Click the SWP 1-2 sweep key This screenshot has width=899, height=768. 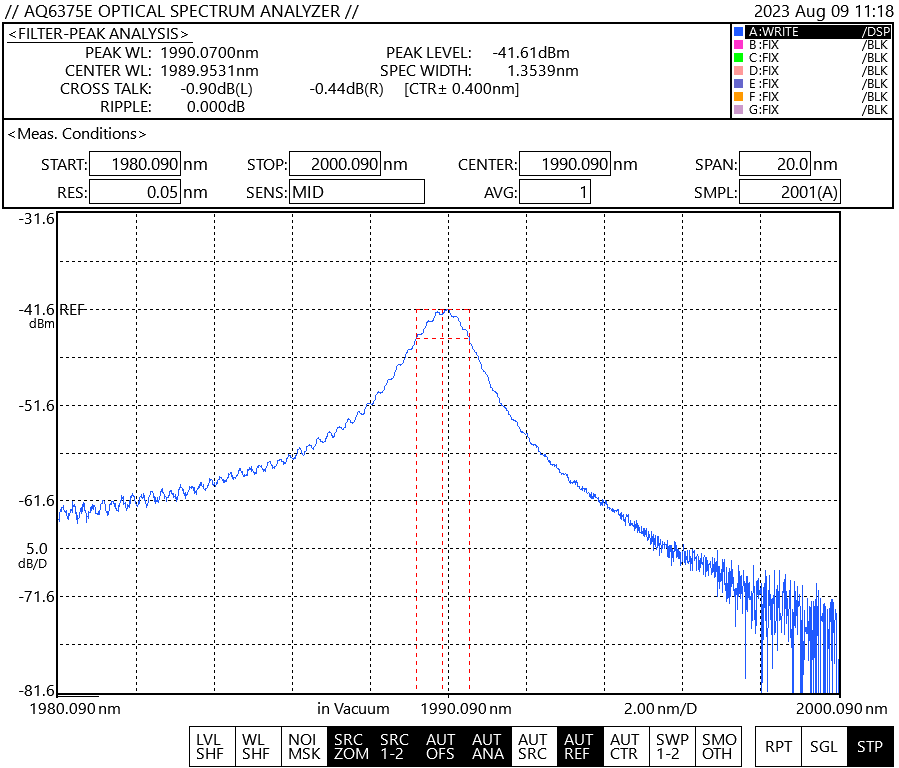(x=669, y=746)
